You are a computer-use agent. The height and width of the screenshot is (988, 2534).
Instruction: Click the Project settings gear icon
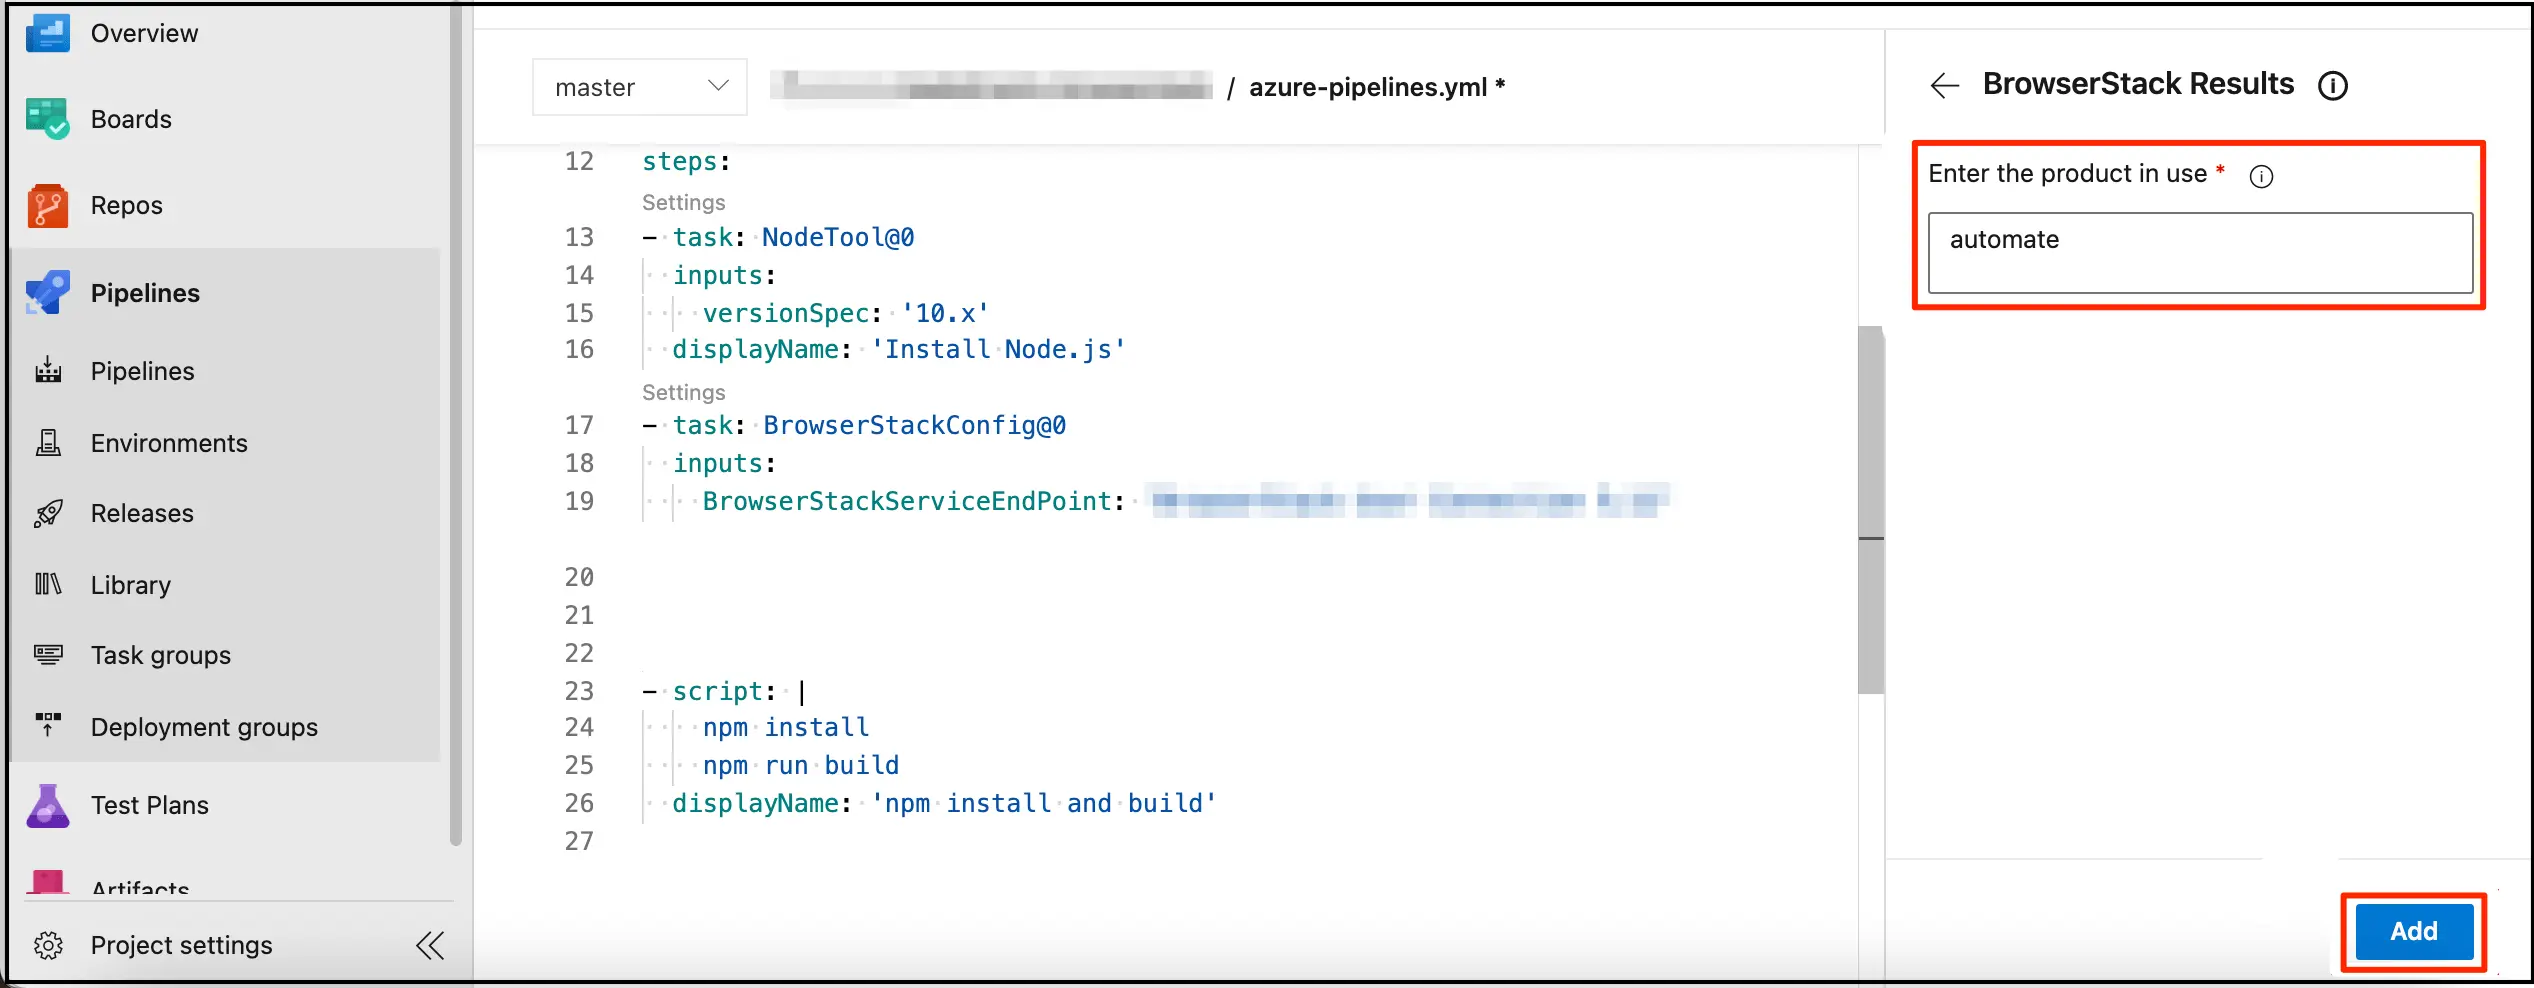[47, 945]
